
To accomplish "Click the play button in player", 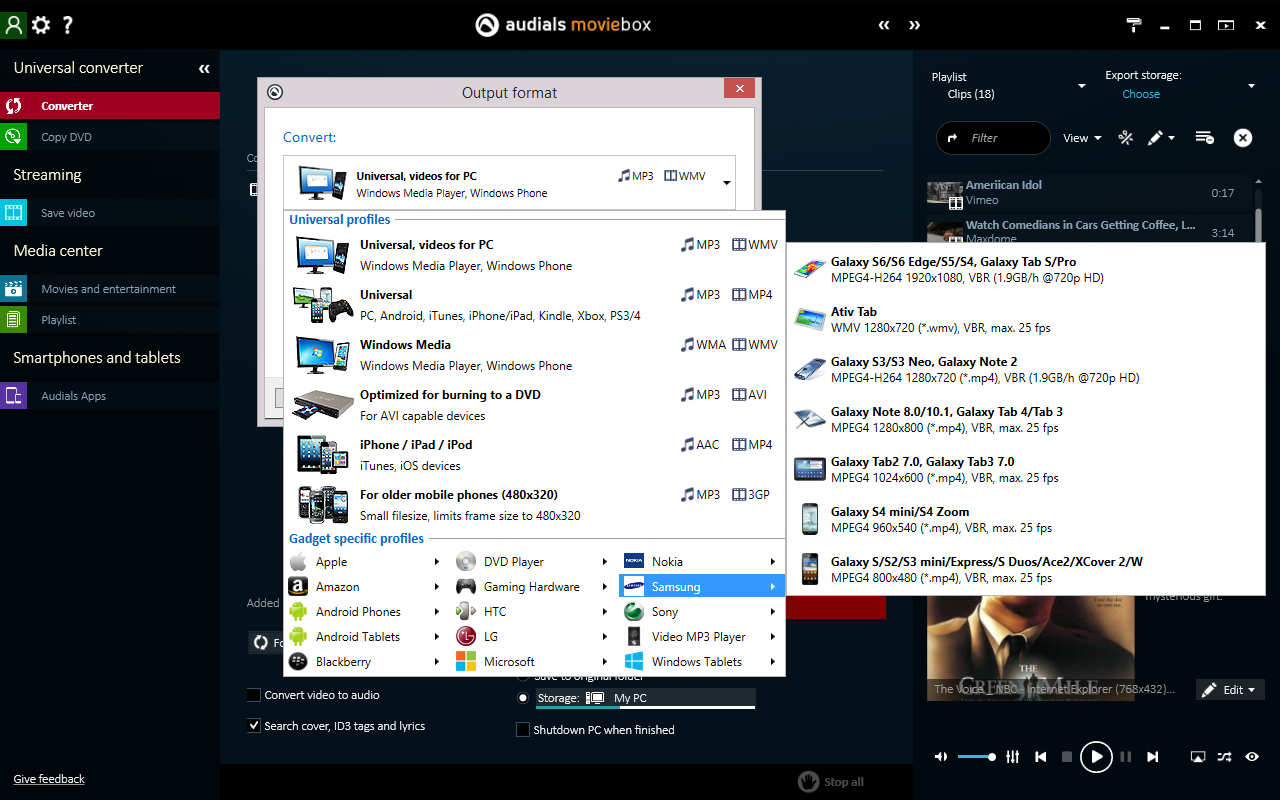I will 1096,757.
